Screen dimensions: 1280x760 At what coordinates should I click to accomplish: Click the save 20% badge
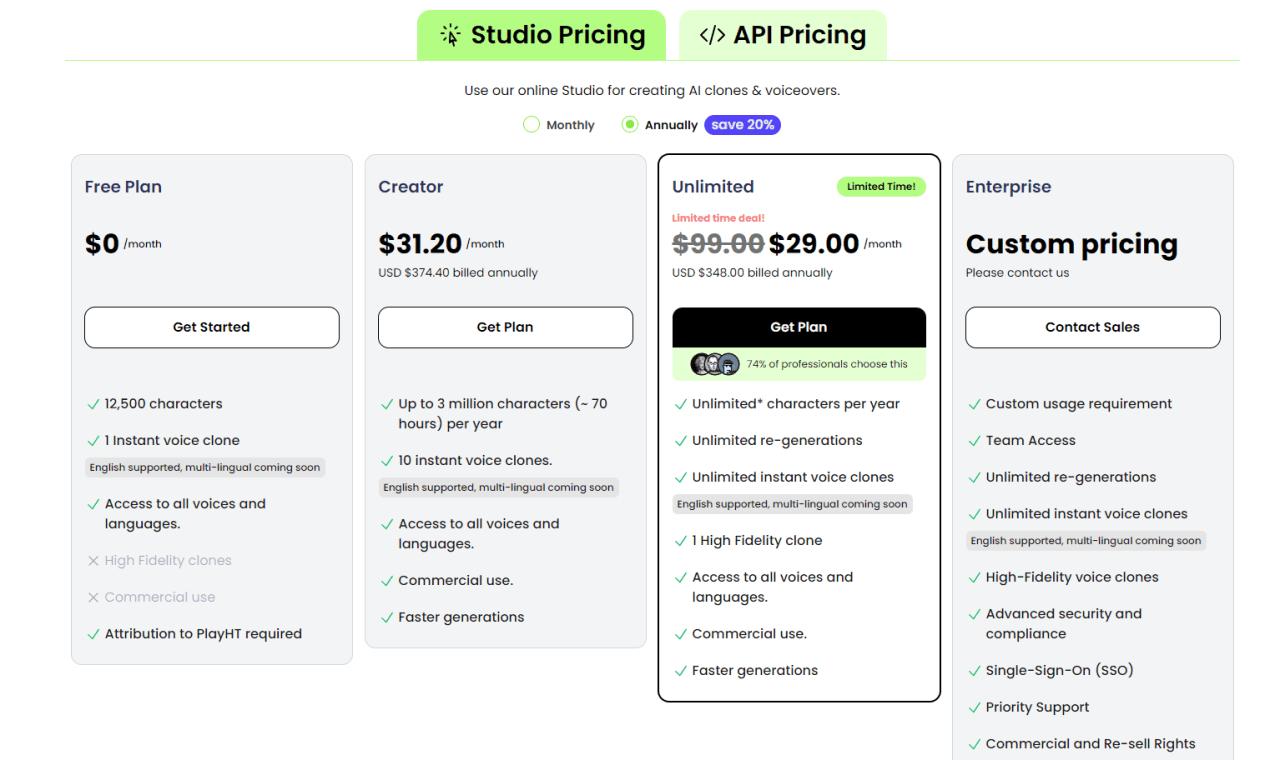pyautogui.click(x=742, y=125)
